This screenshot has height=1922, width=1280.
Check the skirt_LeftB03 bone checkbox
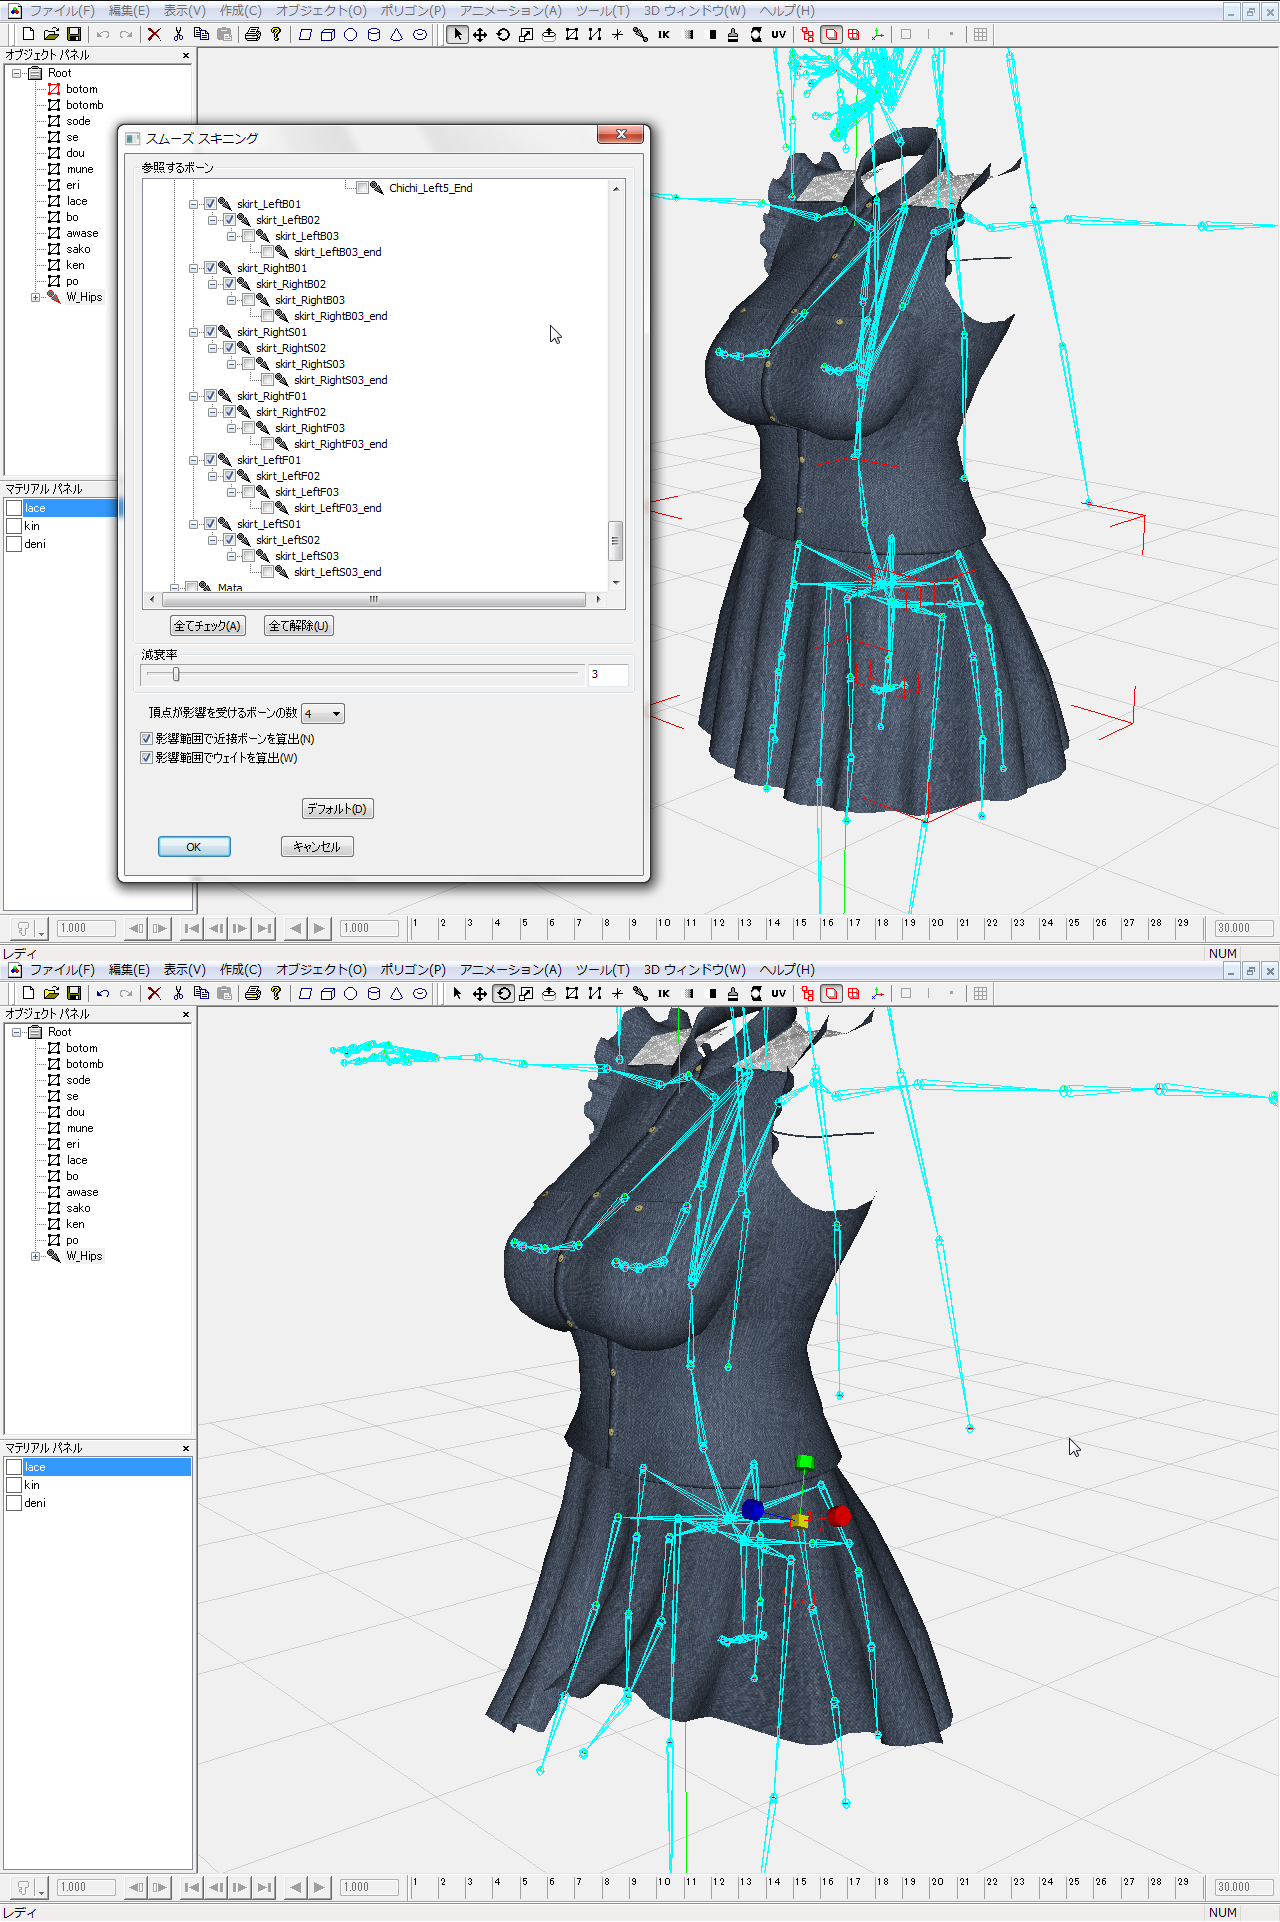click(x=248, y=236)
